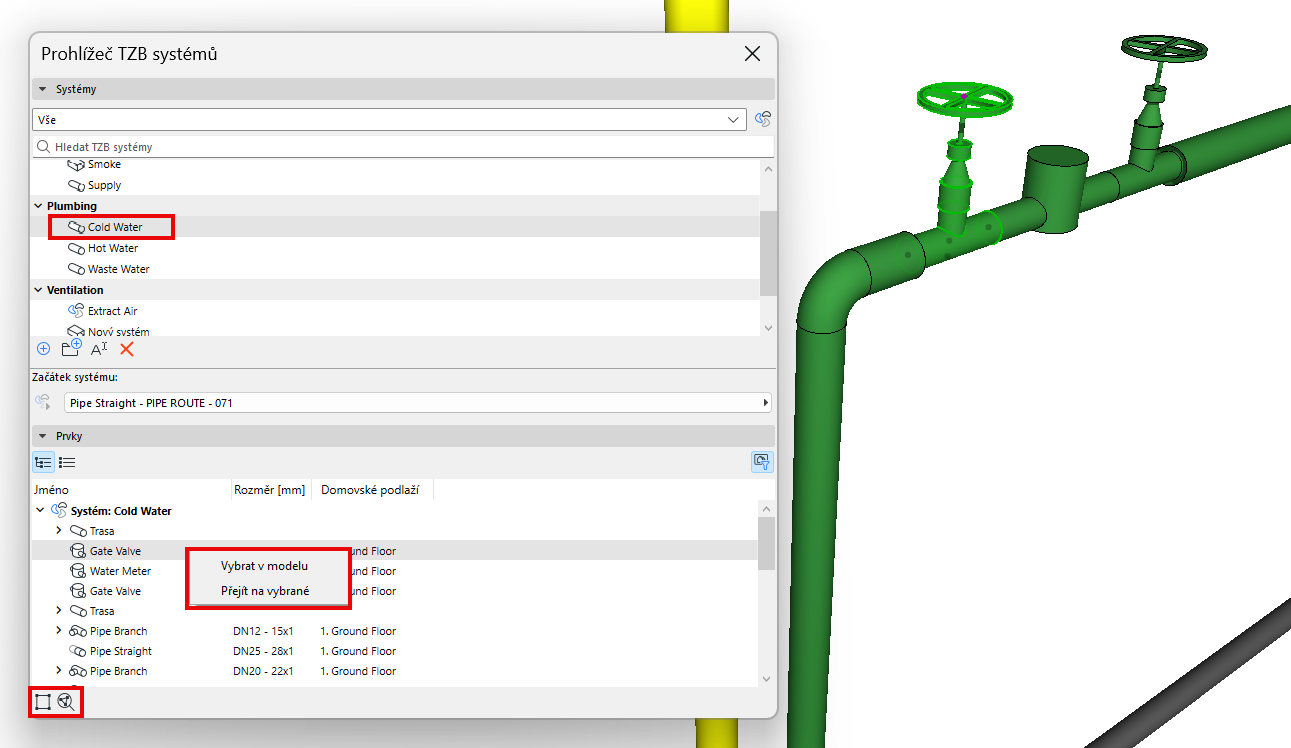Select the Hot Water system
This screenshot has width=1291, height=748.
pyautogui.click(x=113, y=248)
